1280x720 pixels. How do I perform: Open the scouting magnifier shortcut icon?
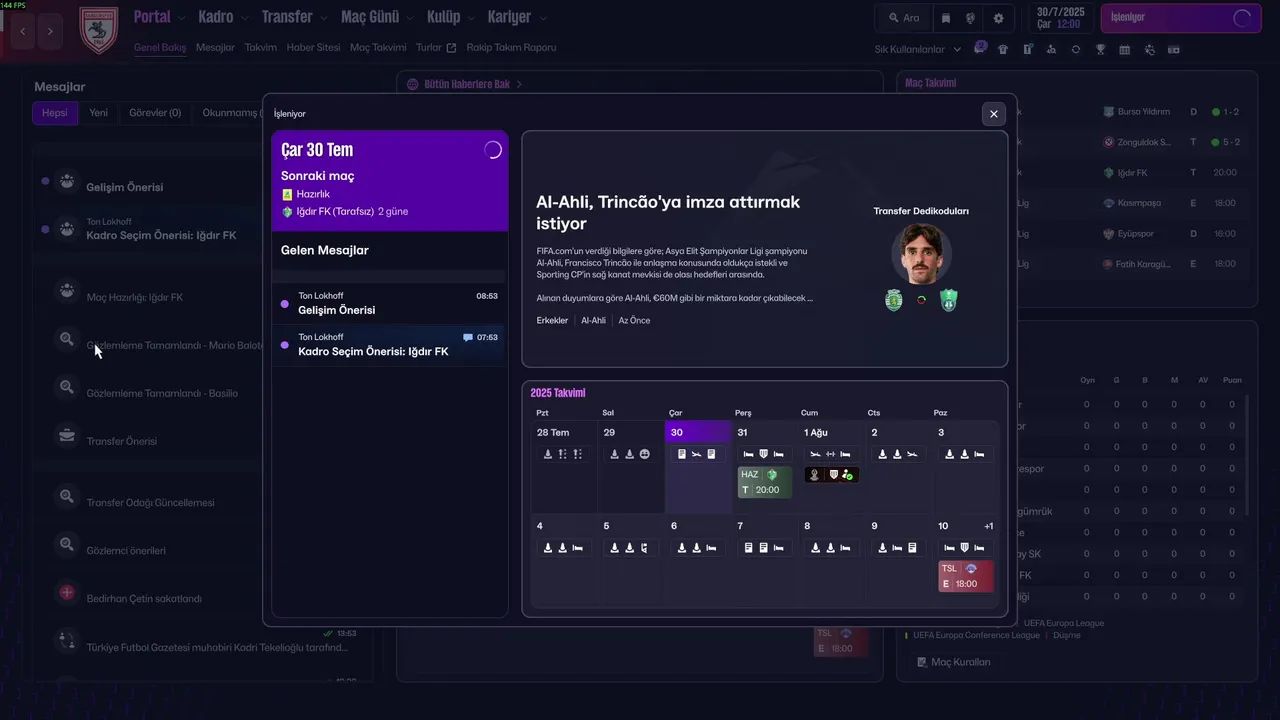1051,49
